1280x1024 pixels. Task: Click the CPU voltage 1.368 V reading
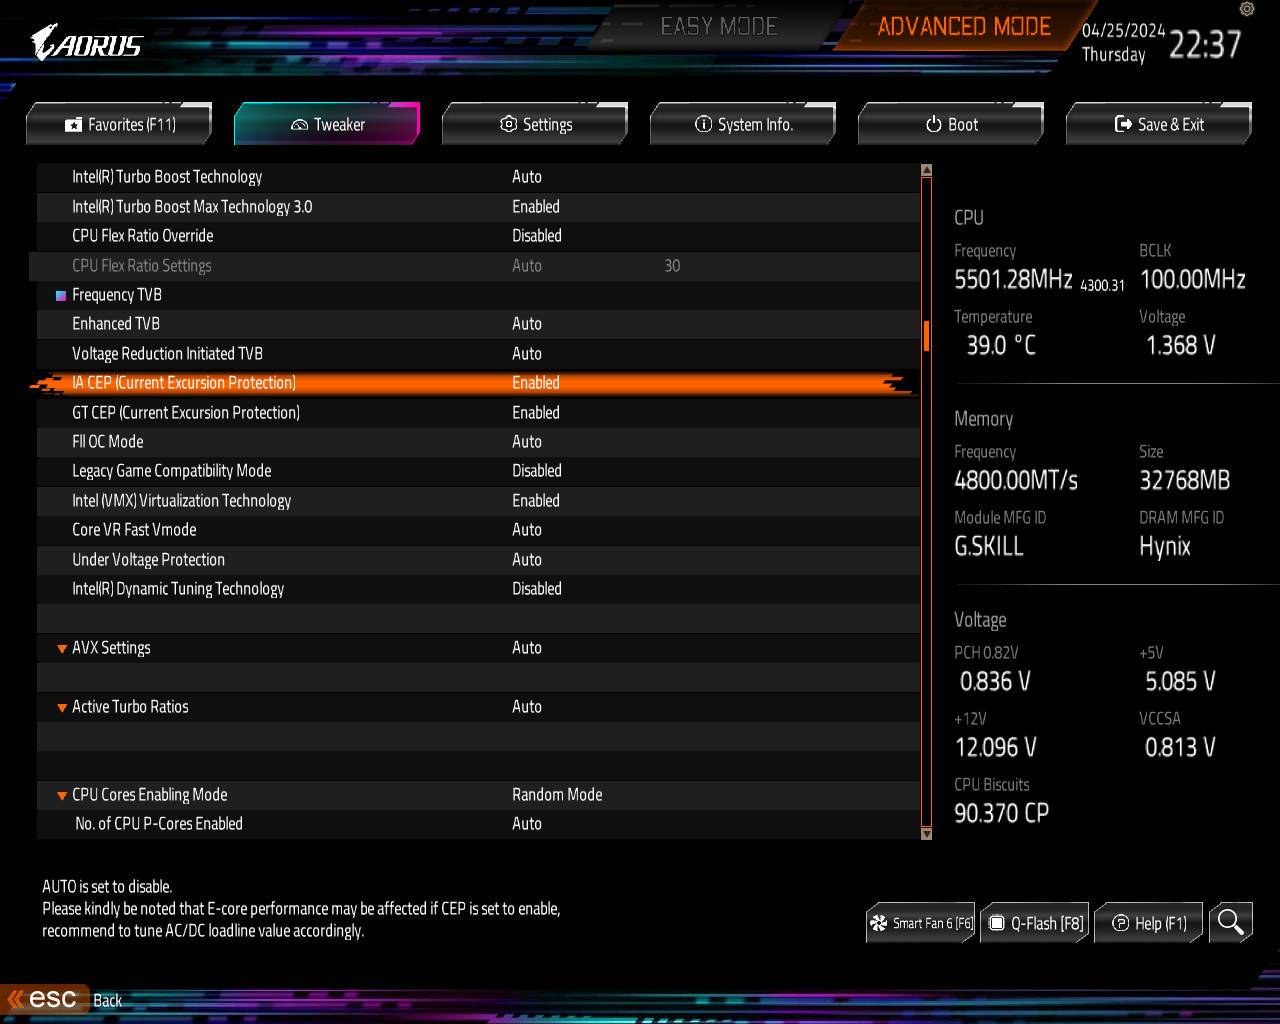click(1180, 345)
